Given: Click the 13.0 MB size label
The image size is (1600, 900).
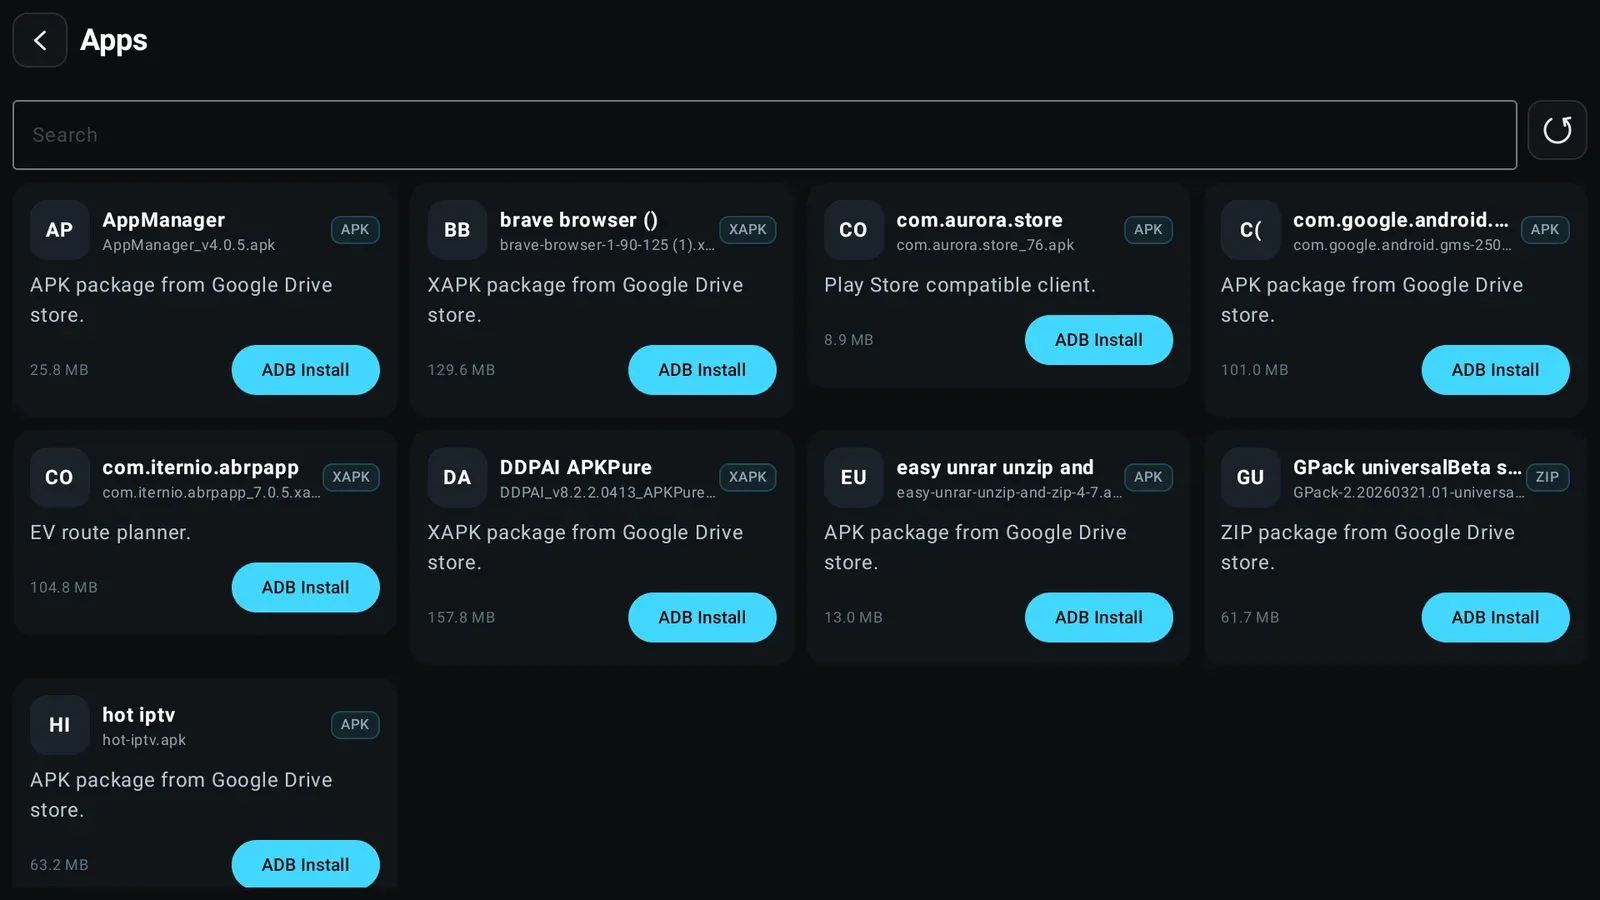Looking at the screenshot, I should (x=853, y=617).
